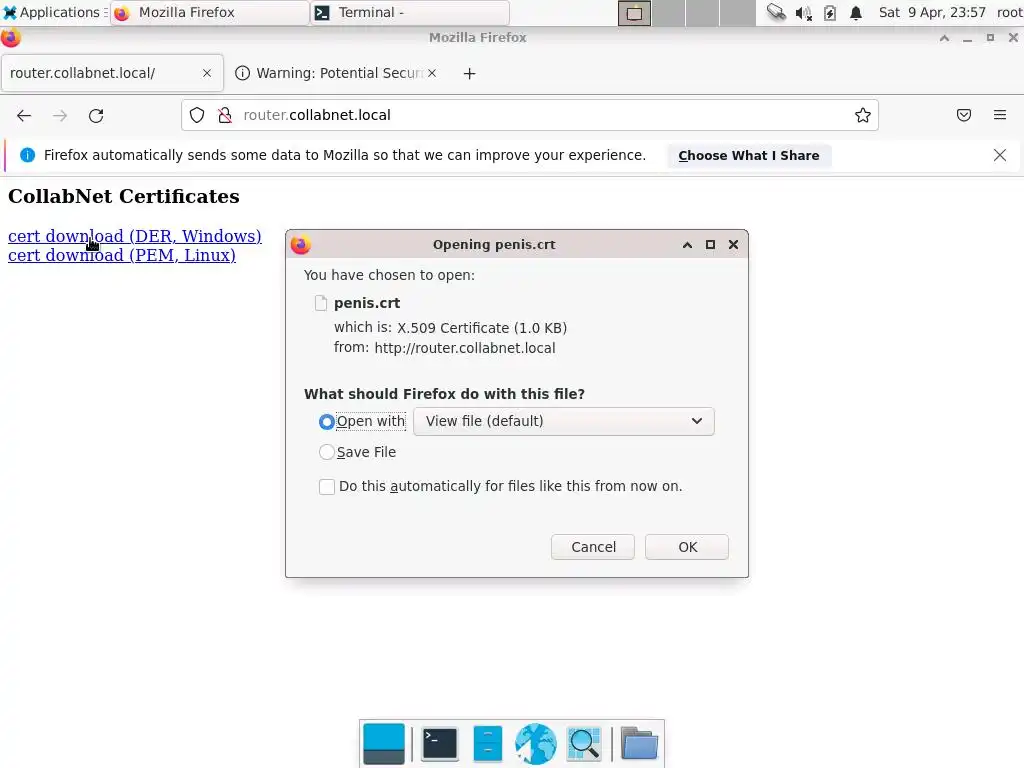
Task: Expand the View file (default) dropdown
Action: 564,421
